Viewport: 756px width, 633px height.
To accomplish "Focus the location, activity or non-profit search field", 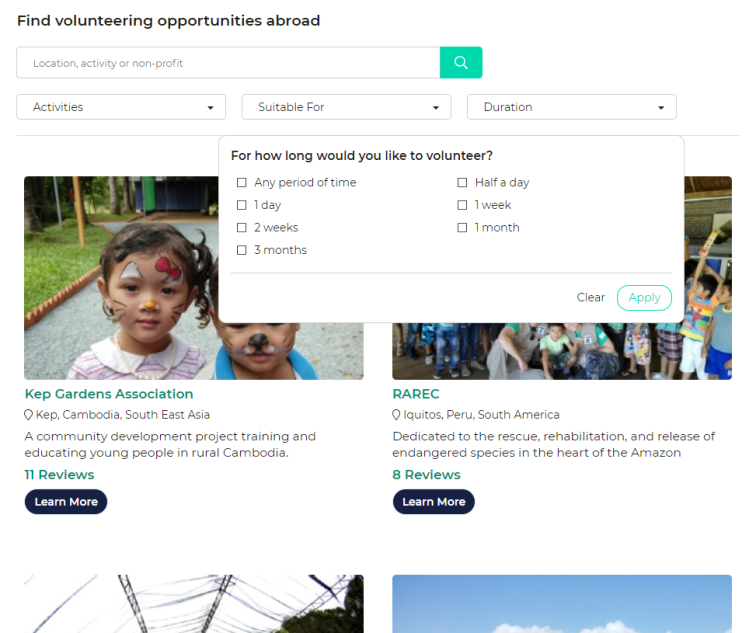I will click(228, 63).
